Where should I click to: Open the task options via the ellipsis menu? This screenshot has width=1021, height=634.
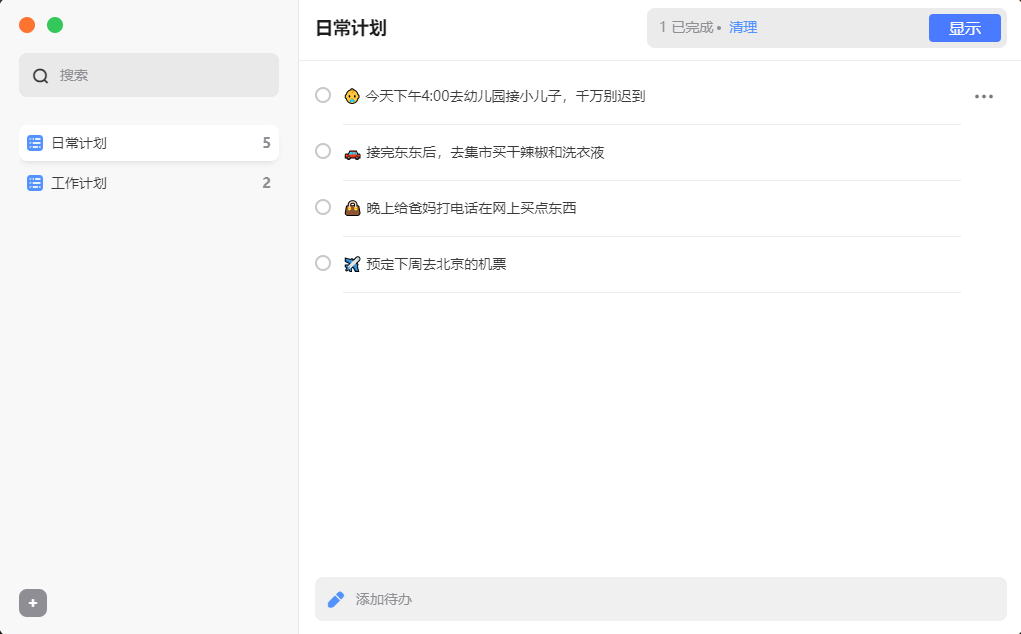pyautogui.click(x=984, y=95)
